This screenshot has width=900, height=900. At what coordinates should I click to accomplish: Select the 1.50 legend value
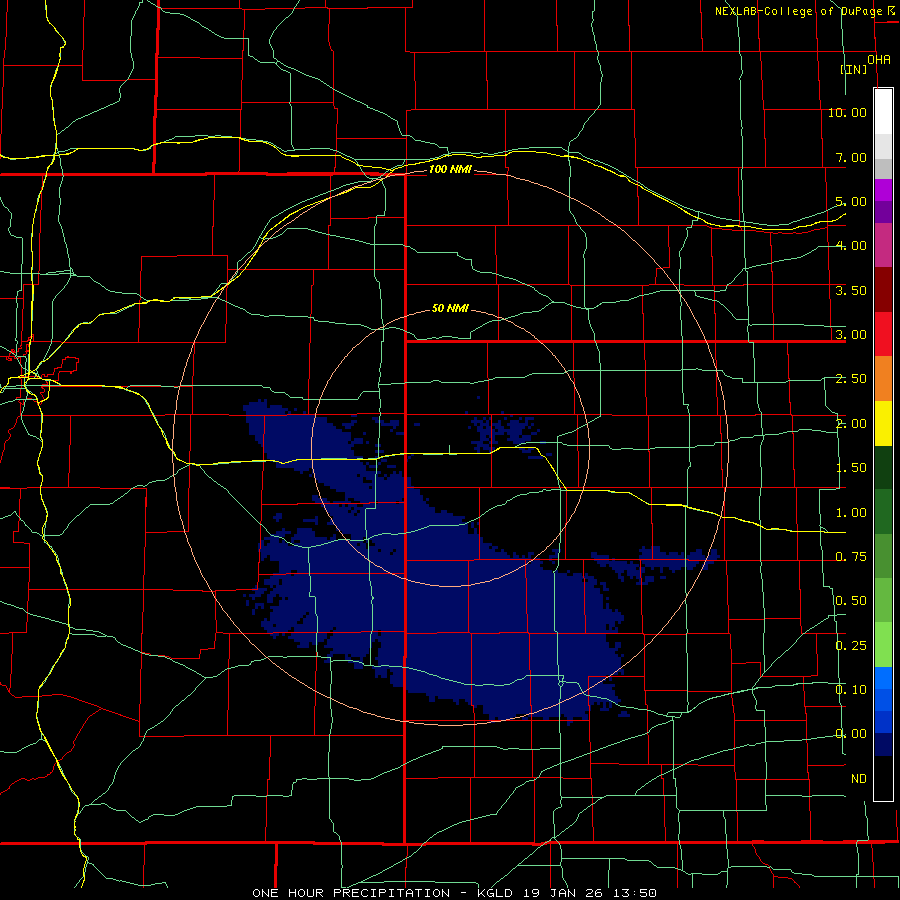851,468
